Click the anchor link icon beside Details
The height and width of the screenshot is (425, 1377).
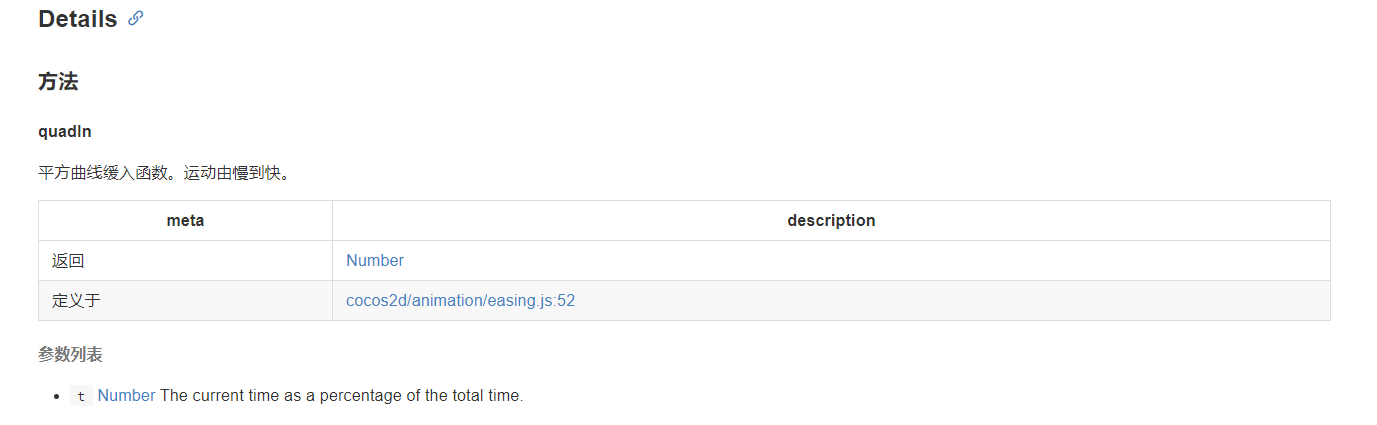point(136,18)
